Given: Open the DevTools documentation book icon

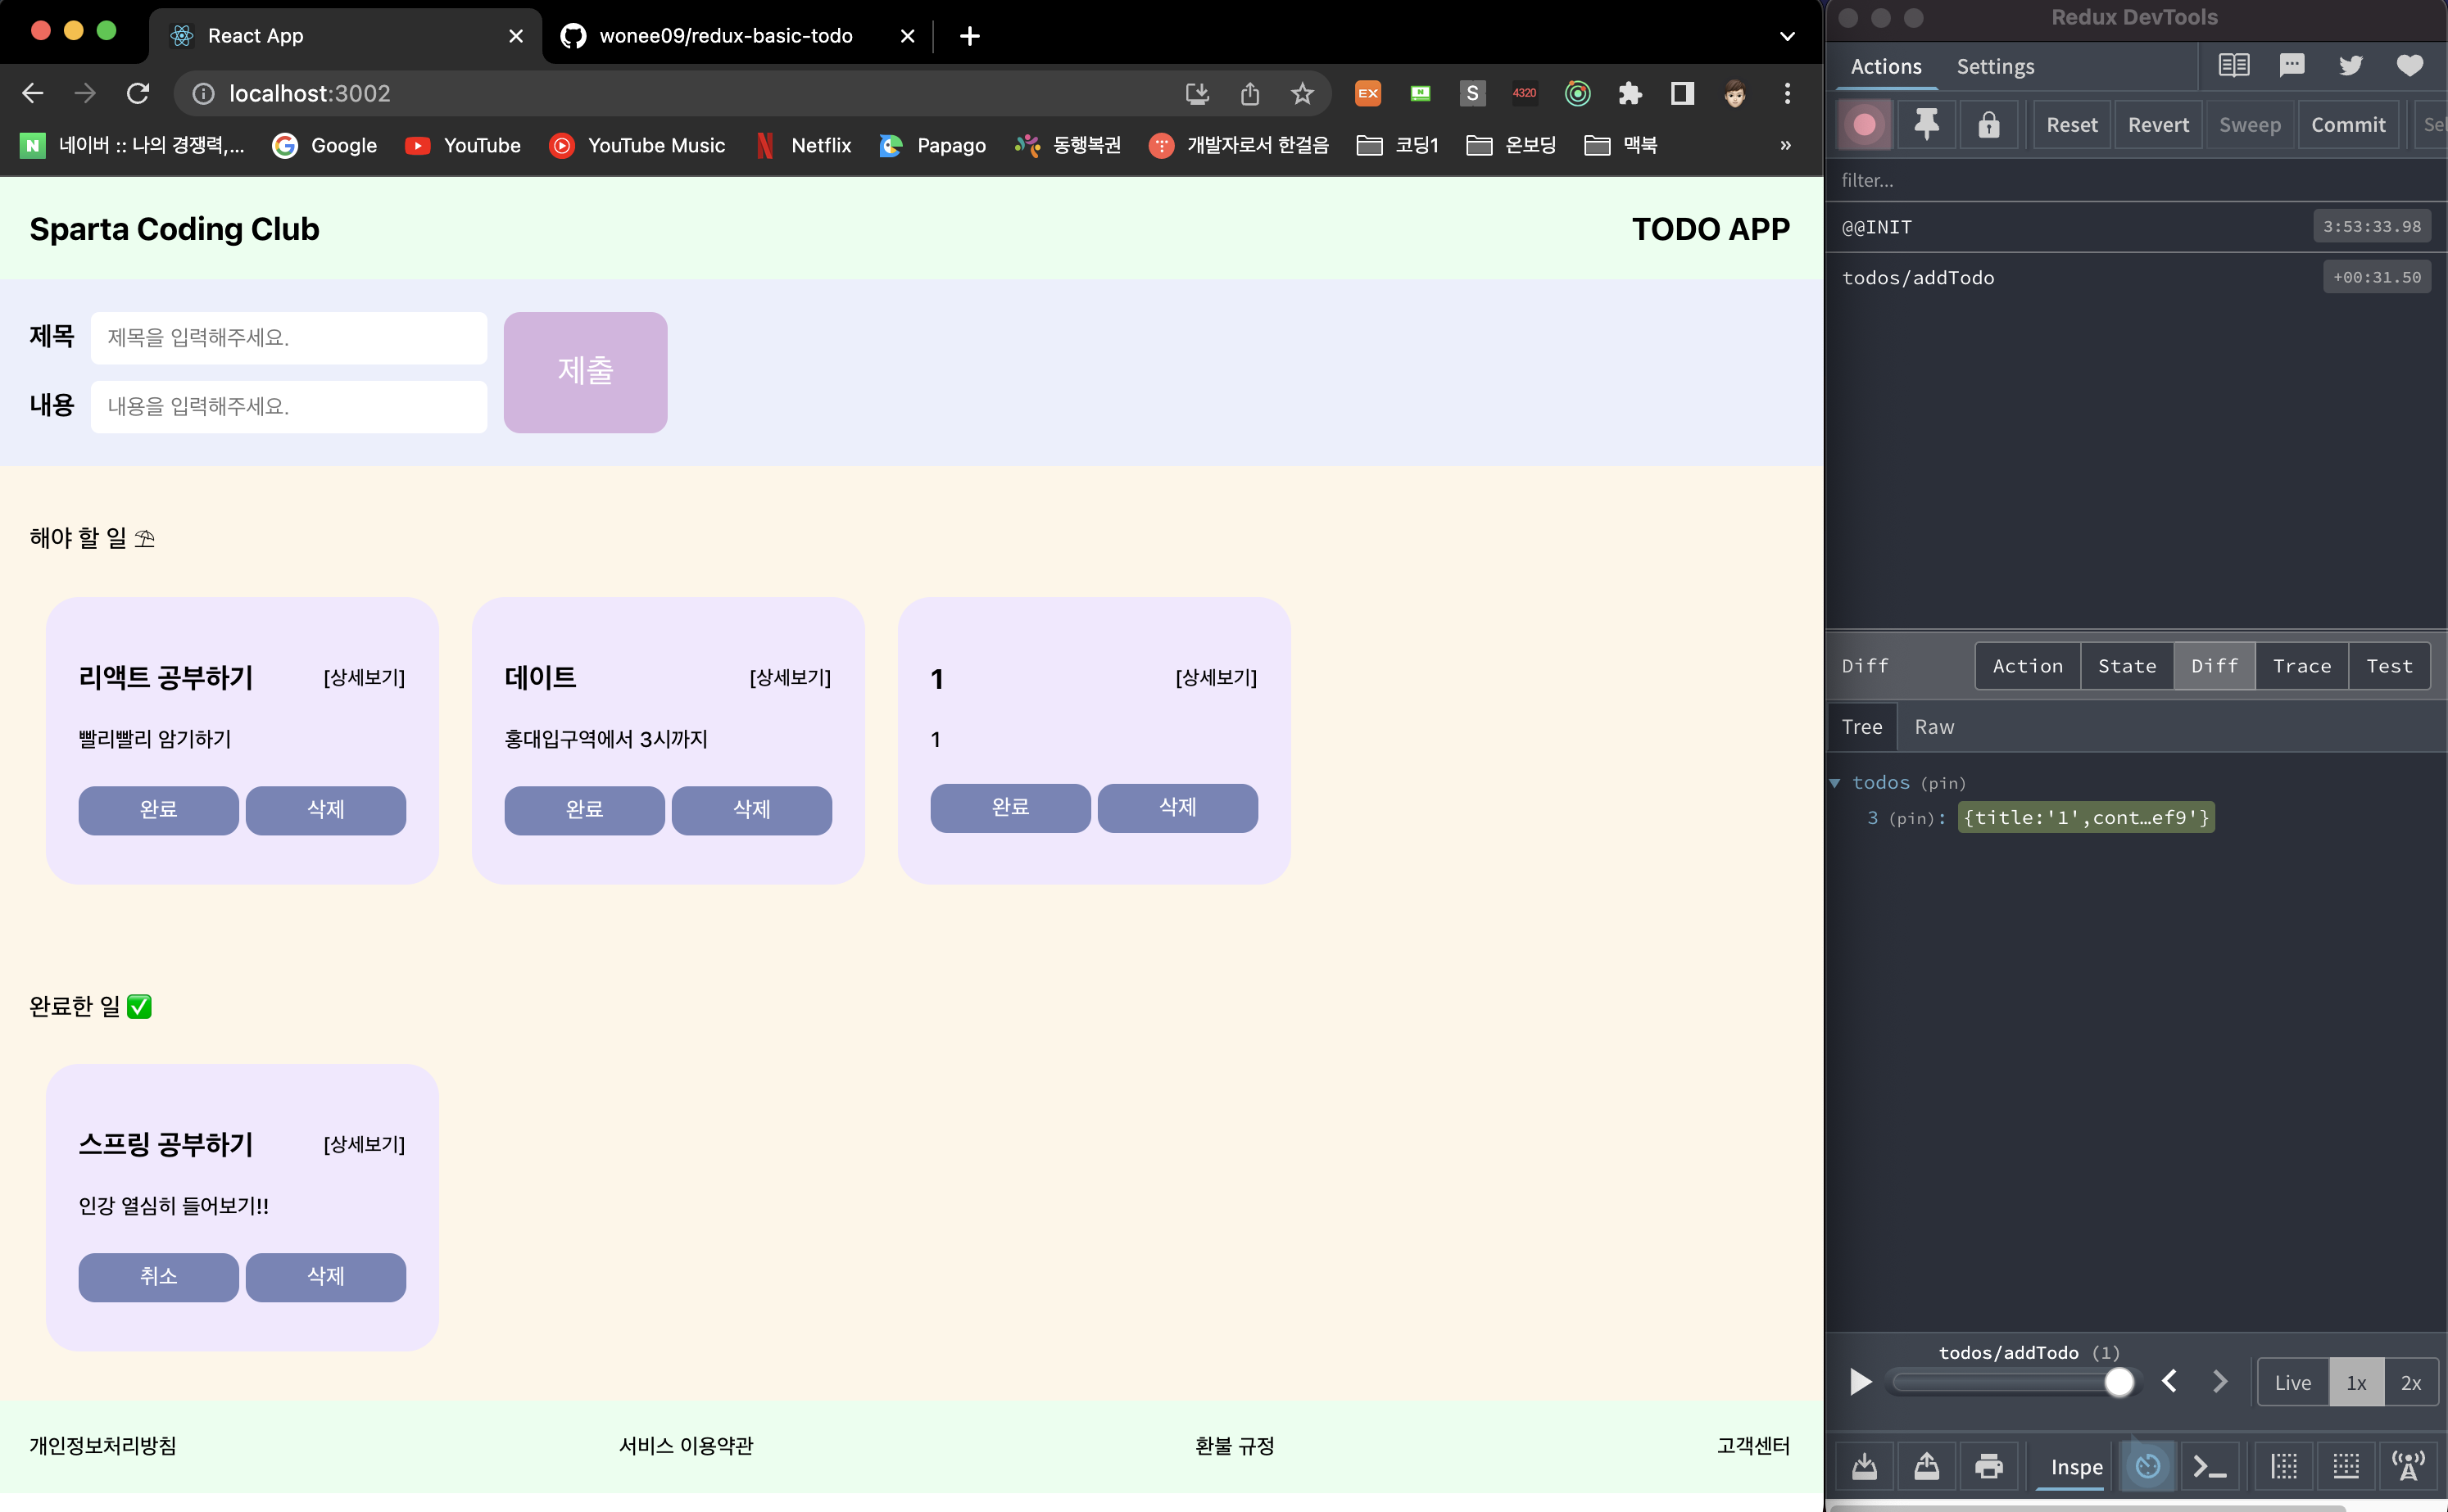Looking at the screenshot, I should click(x=2233, y=66).
